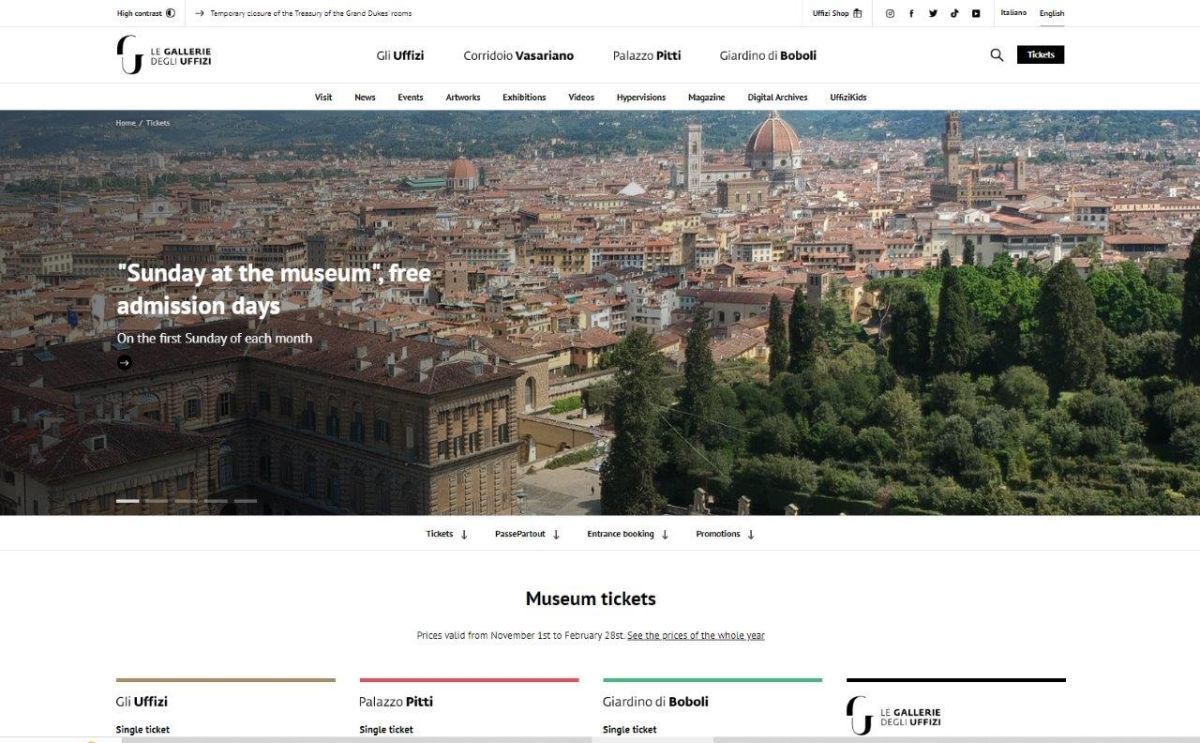
Task: Toggle High contrast mode
Action: (x=146, y=13)
